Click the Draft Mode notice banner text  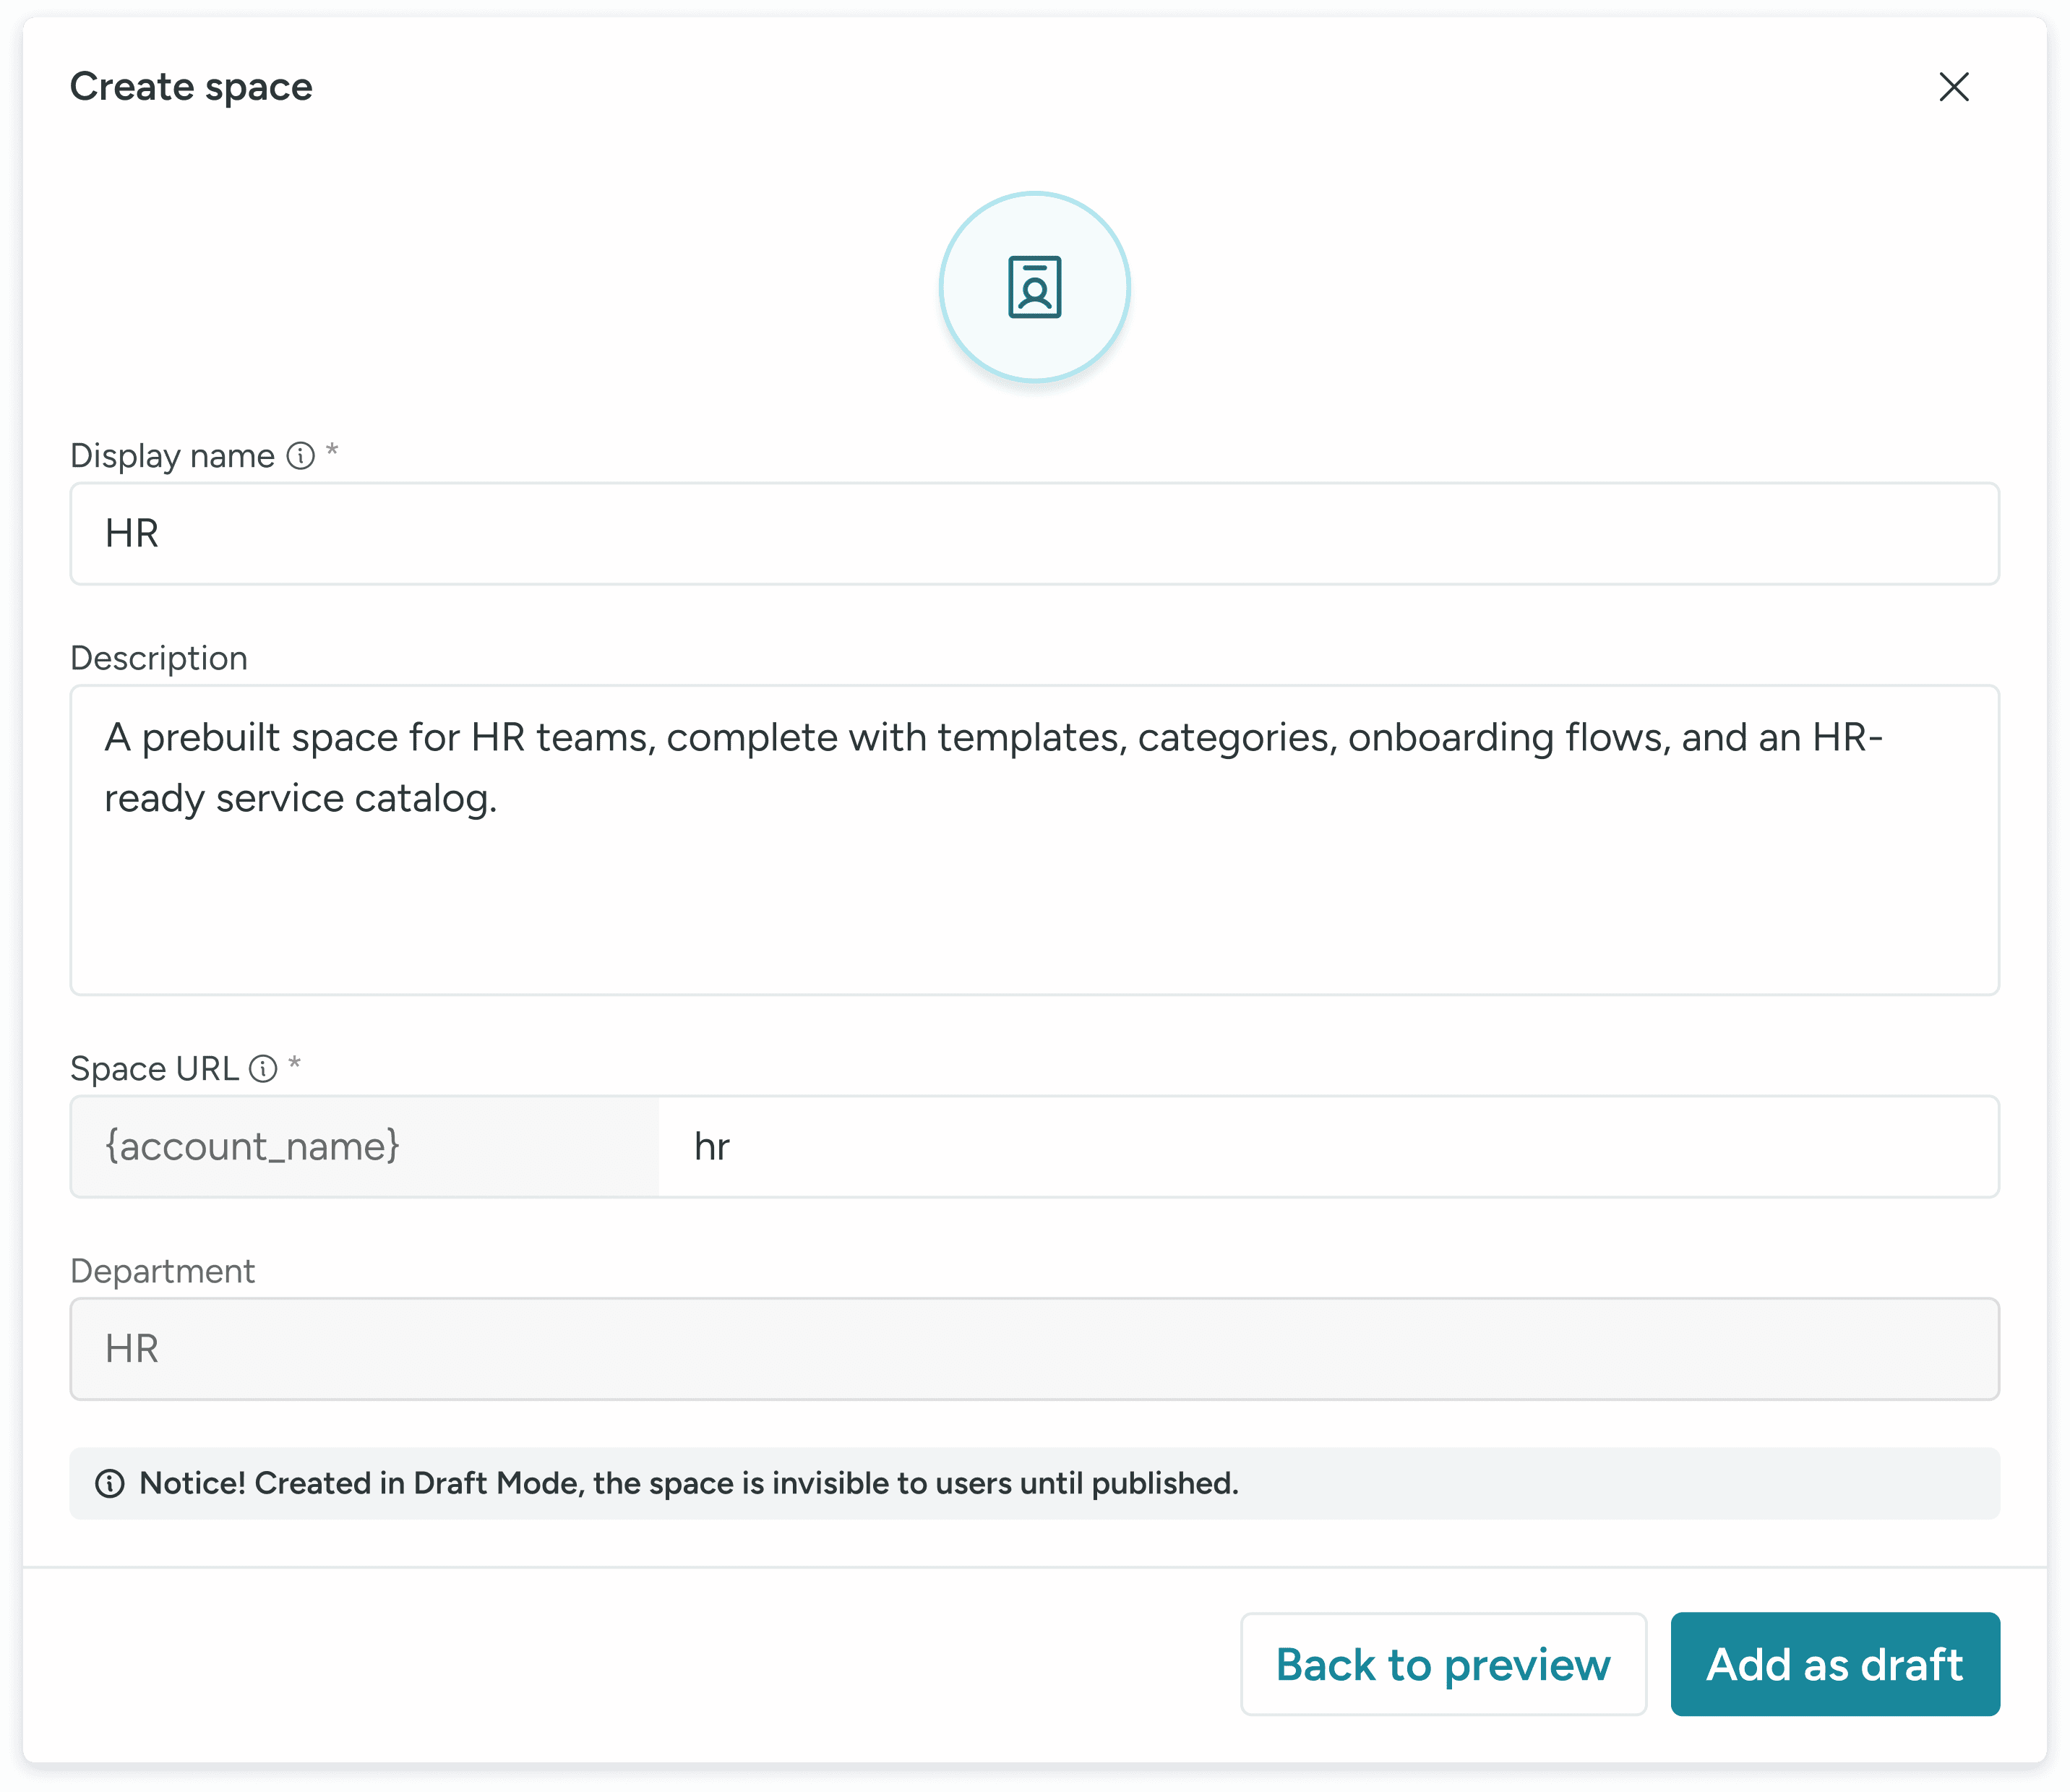click(688, 1483)
